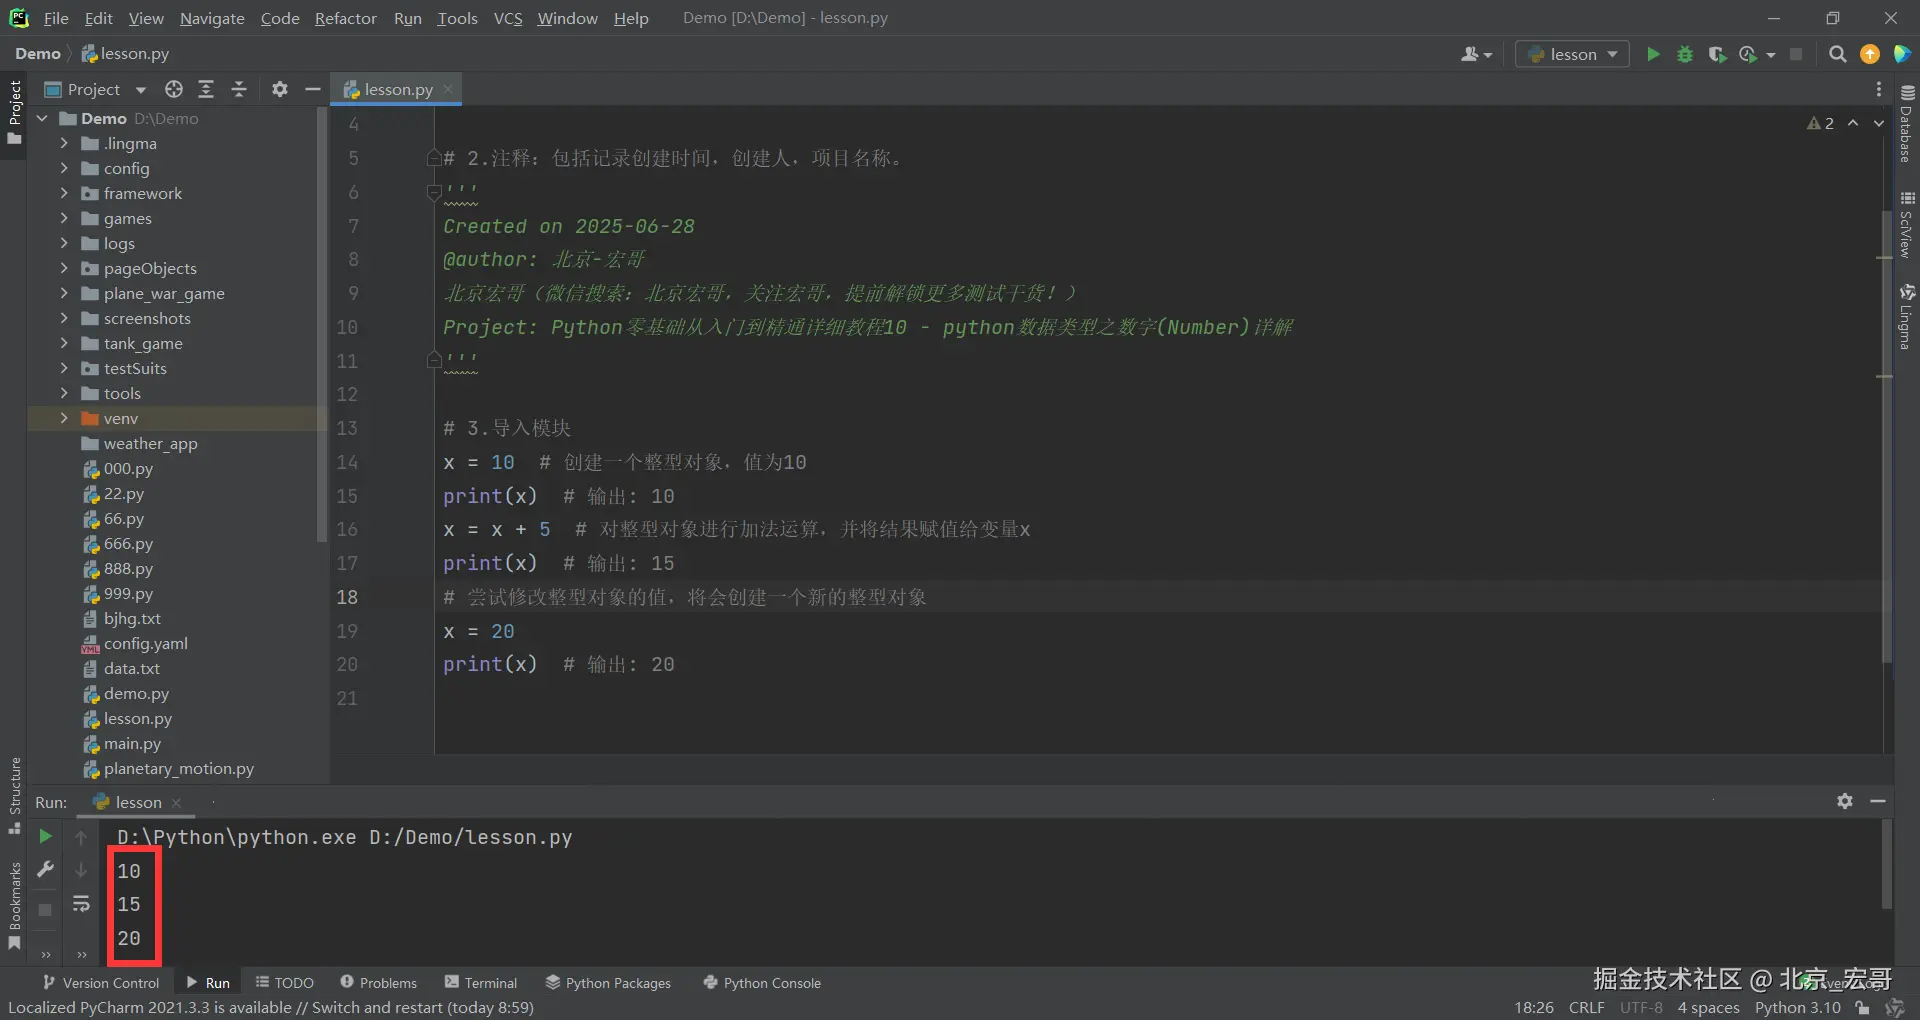This screenshot has width=1920, height=1020.
Task: Click the Project tree scrollbar
Action: [322, 325]
